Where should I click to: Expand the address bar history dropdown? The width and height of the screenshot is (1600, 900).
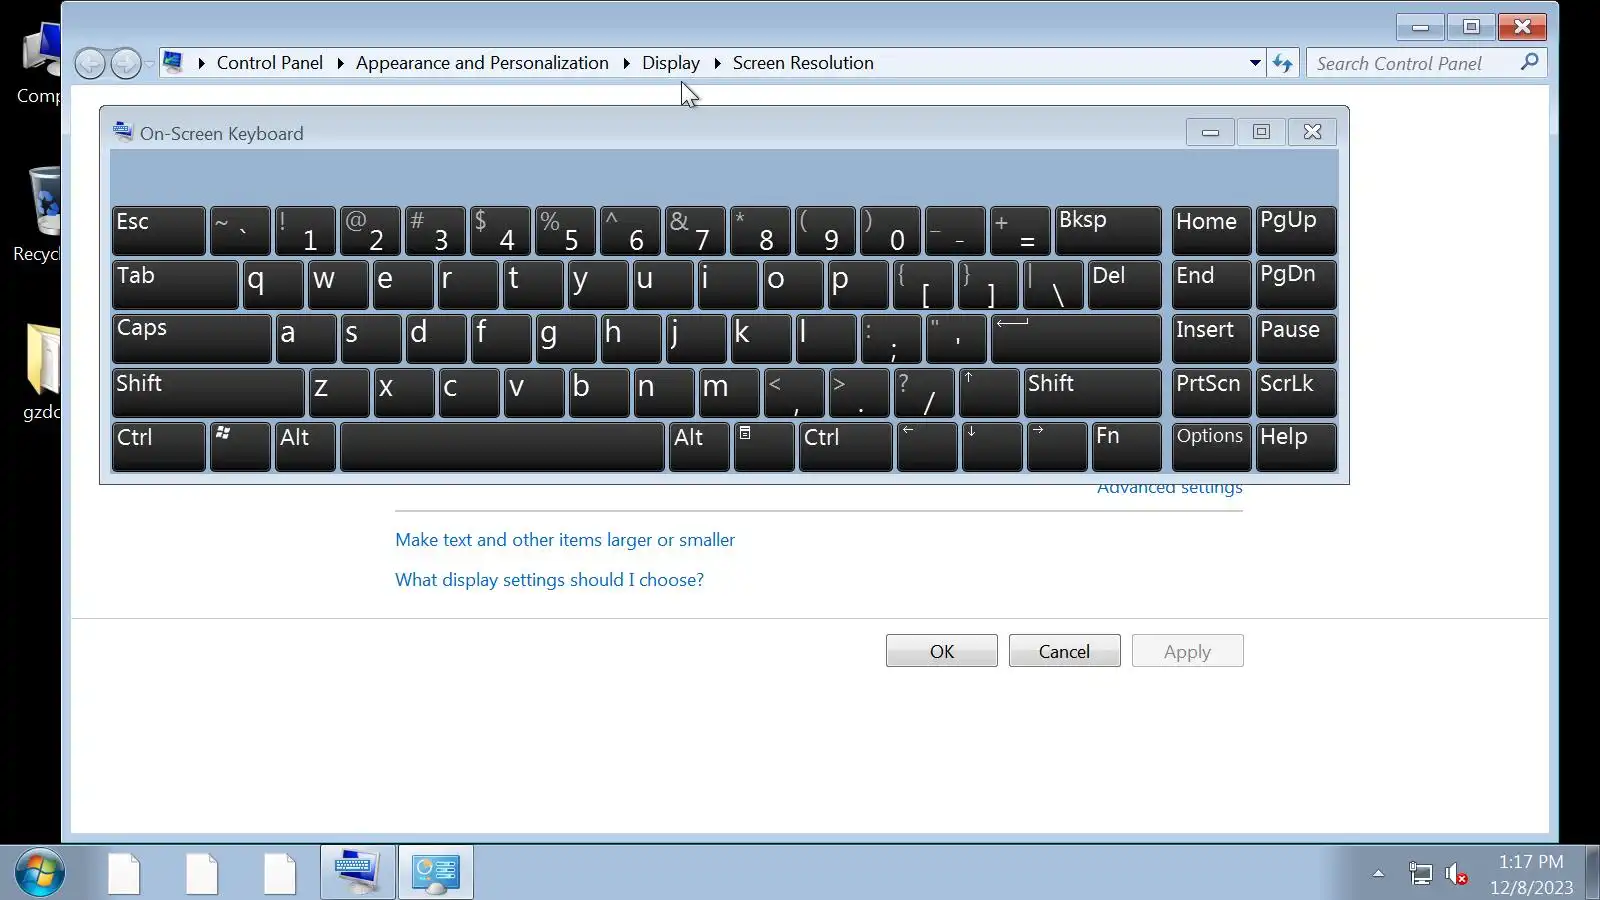tap(1255, 63)
